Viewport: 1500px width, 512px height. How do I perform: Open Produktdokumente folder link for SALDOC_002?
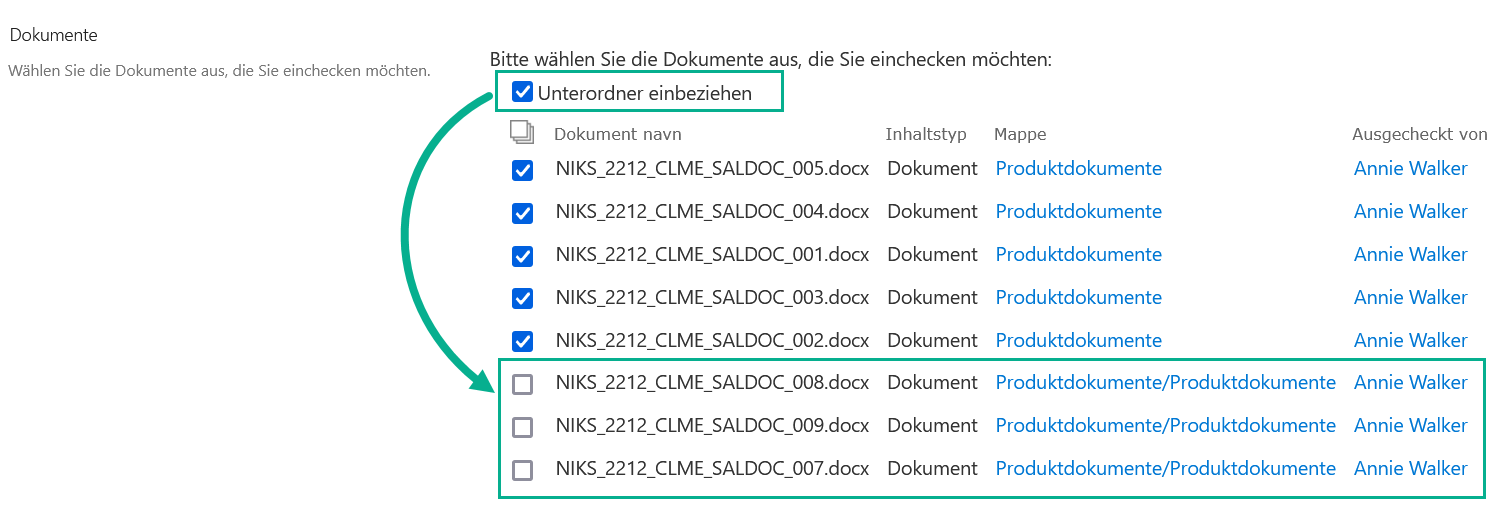[x=1078, y=341]
